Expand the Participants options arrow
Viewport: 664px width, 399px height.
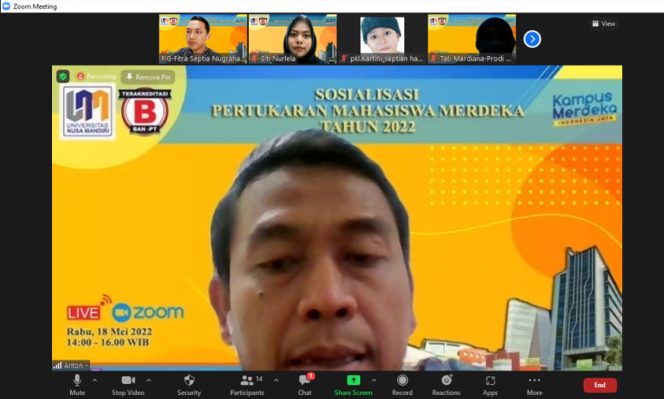click(276, 380)
